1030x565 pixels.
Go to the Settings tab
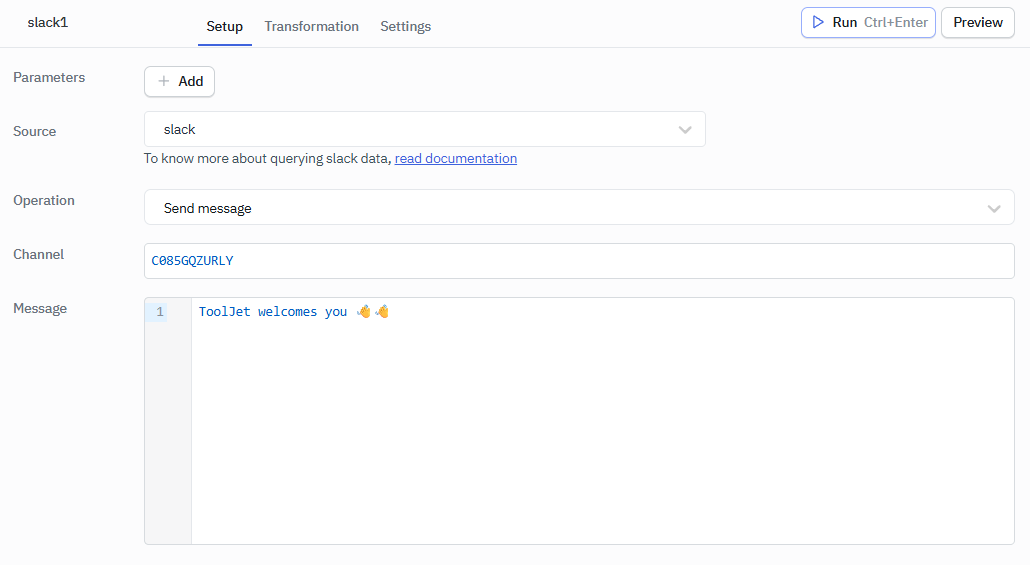(405, 26)
